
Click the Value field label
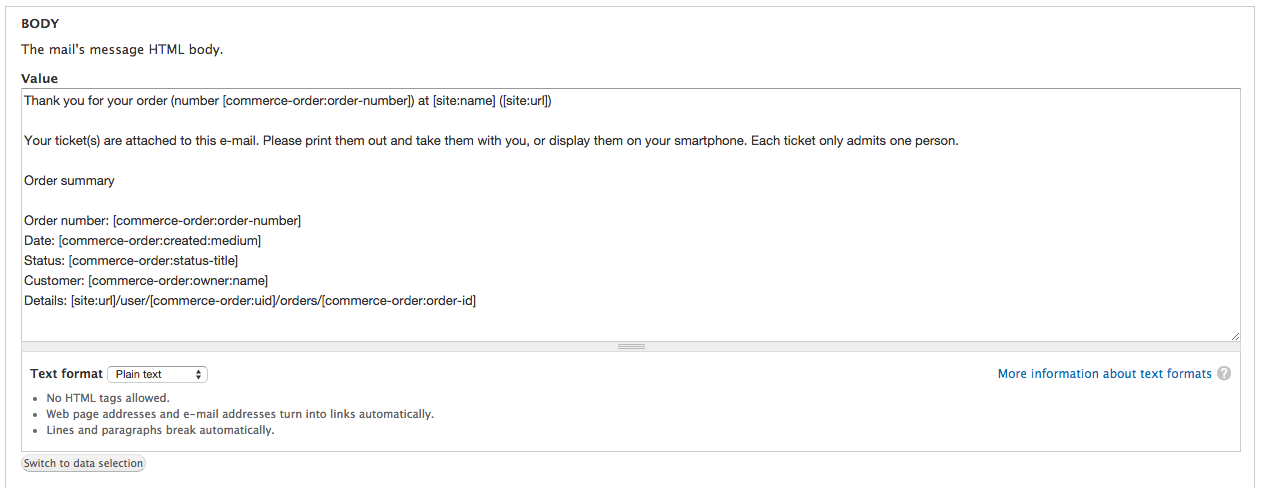click(40, 78)
